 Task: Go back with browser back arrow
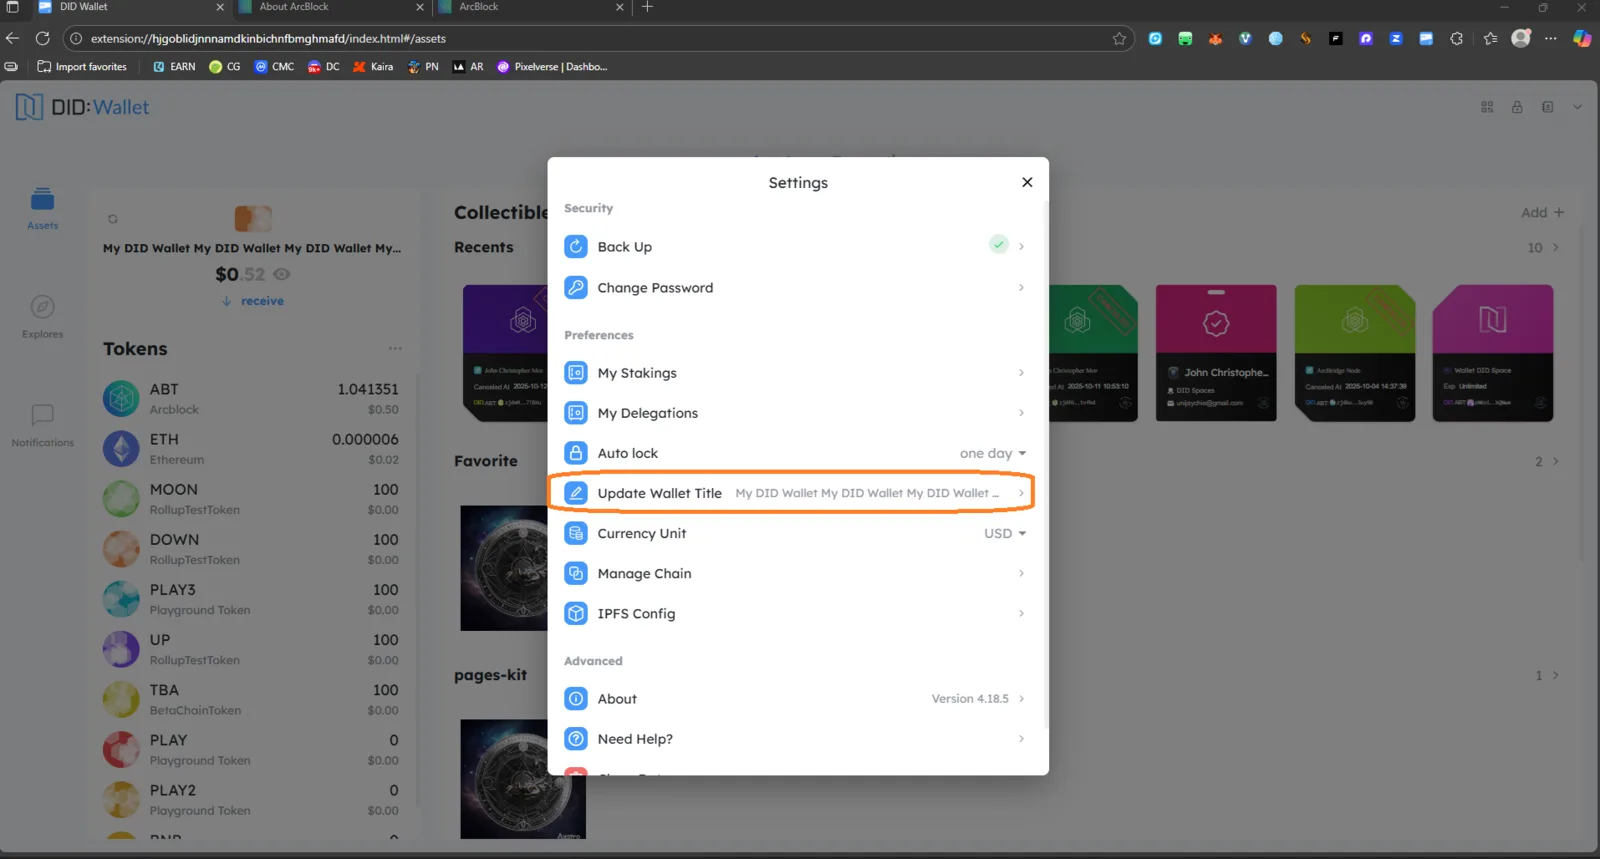pyautogui.click(x=12, y=38)
